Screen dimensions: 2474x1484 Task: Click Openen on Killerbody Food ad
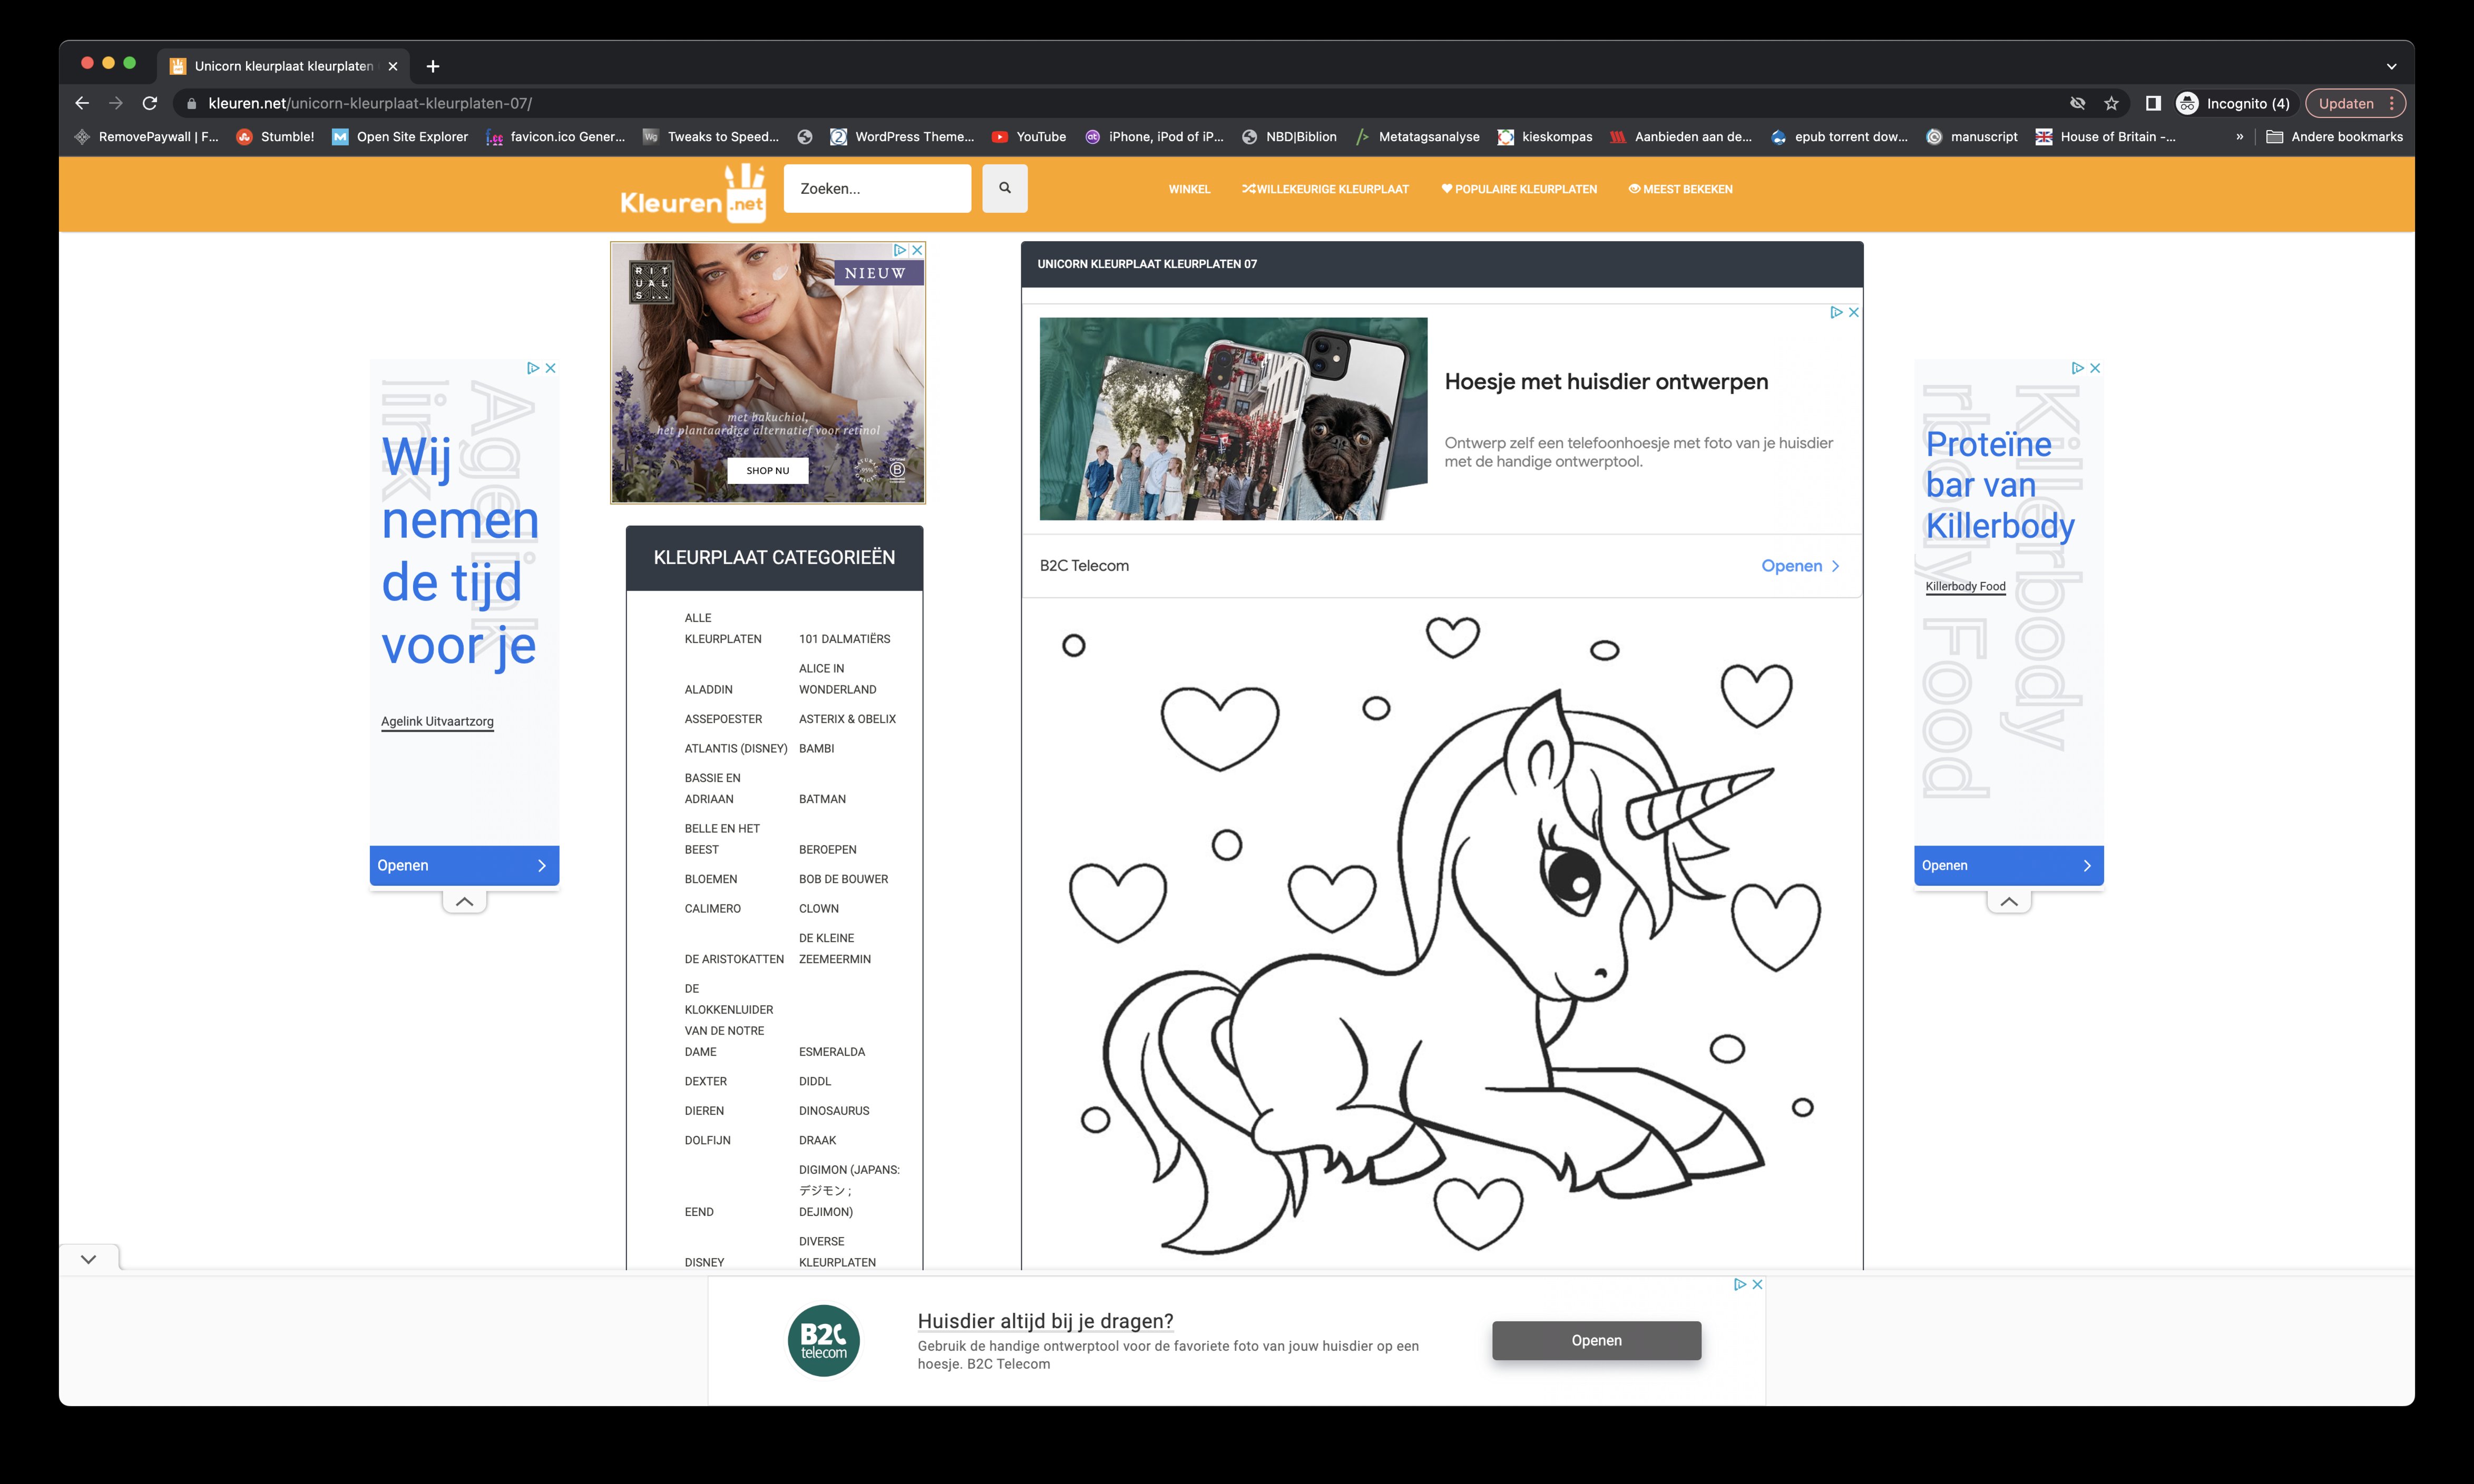(x=2009, y=865)
